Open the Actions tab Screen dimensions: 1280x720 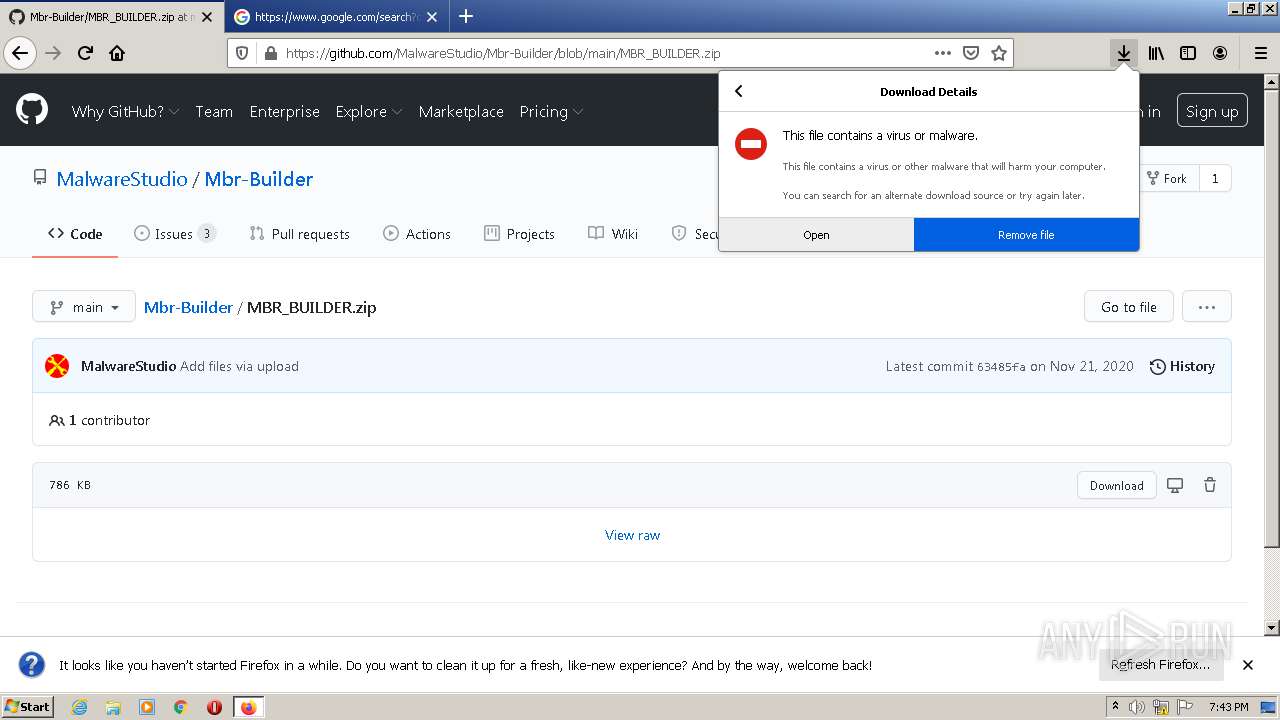(417, 234)
